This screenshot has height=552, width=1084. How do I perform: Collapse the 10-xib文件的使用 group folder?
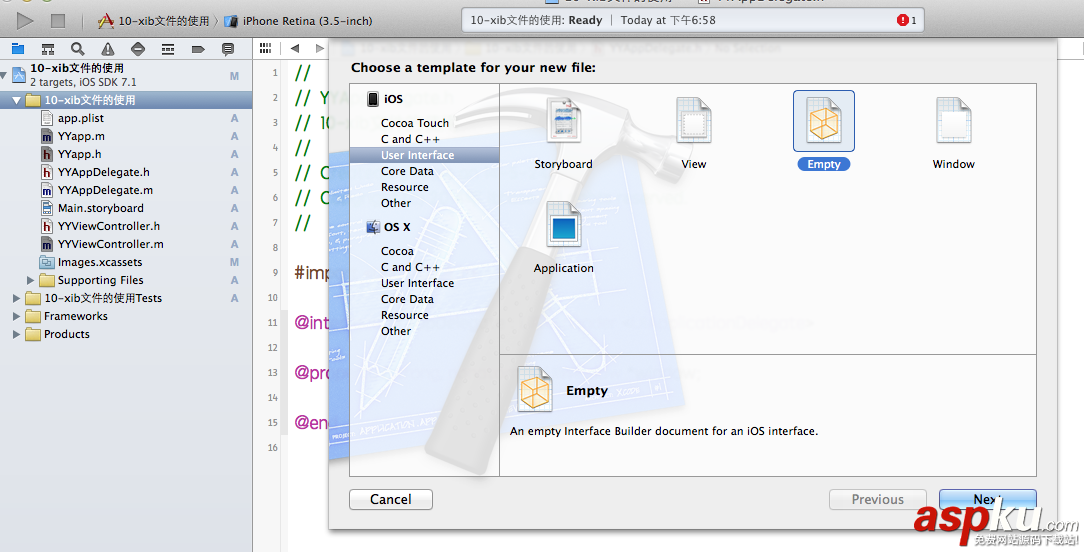click(x=16, y=100)
